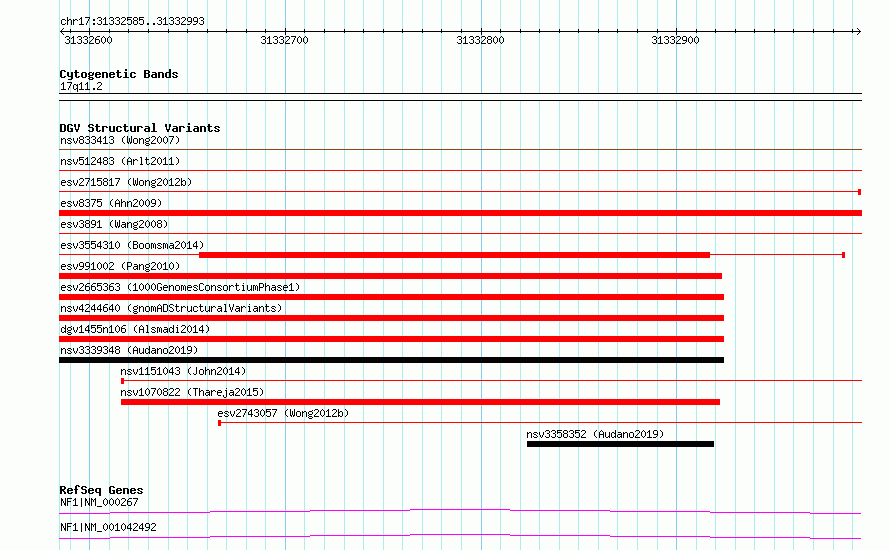Image resolution: width=890 pixels, height=550 pixels.
Task: Click the DGV Structural Variants track title
Action: click(140, 128)
